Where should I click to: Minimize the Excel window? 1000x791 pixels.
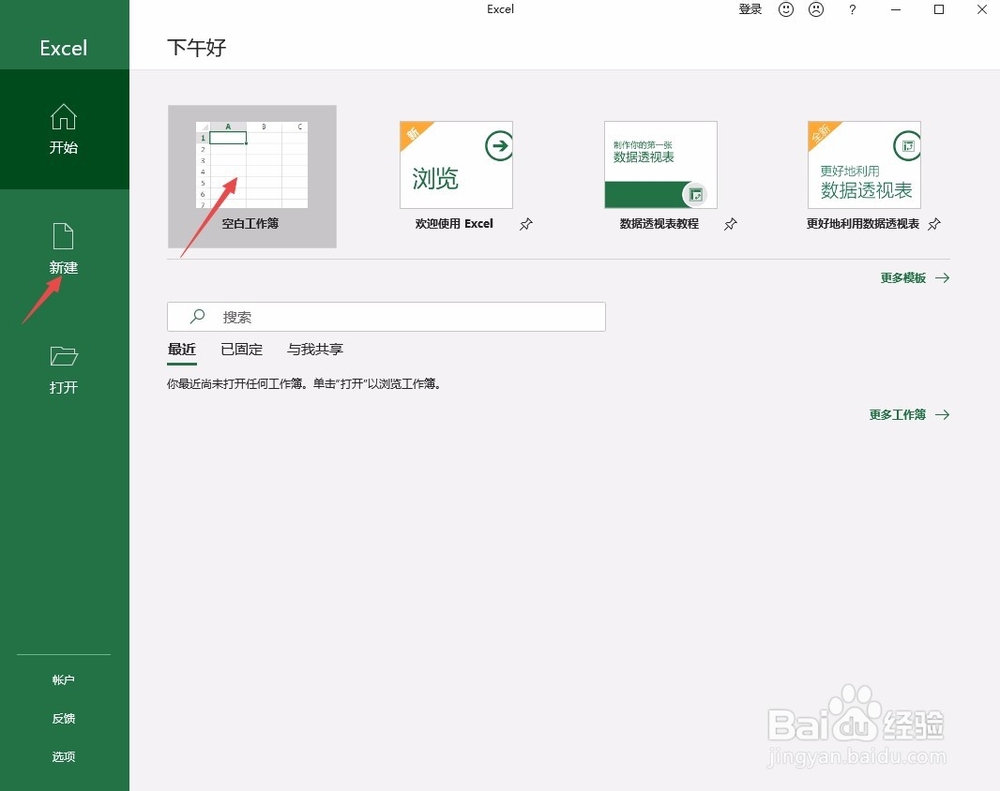point(895,10)
